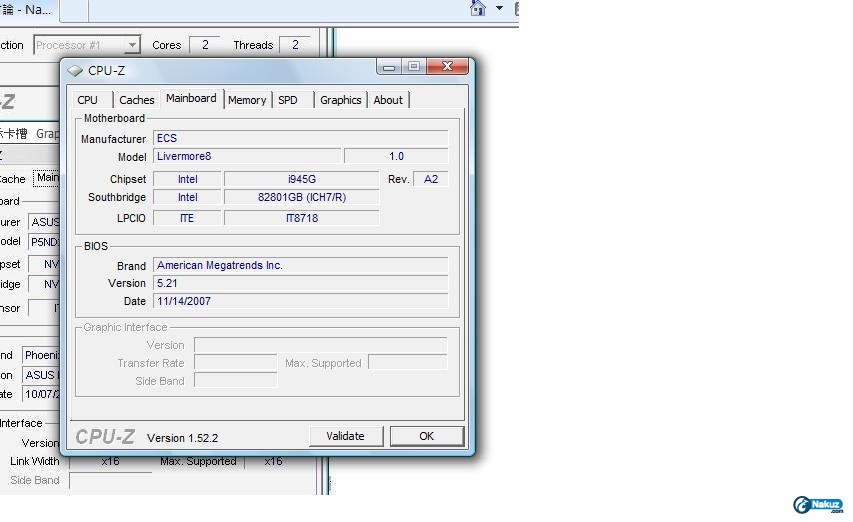Select the Memory tab
The image size is (853, 522).
247,100
